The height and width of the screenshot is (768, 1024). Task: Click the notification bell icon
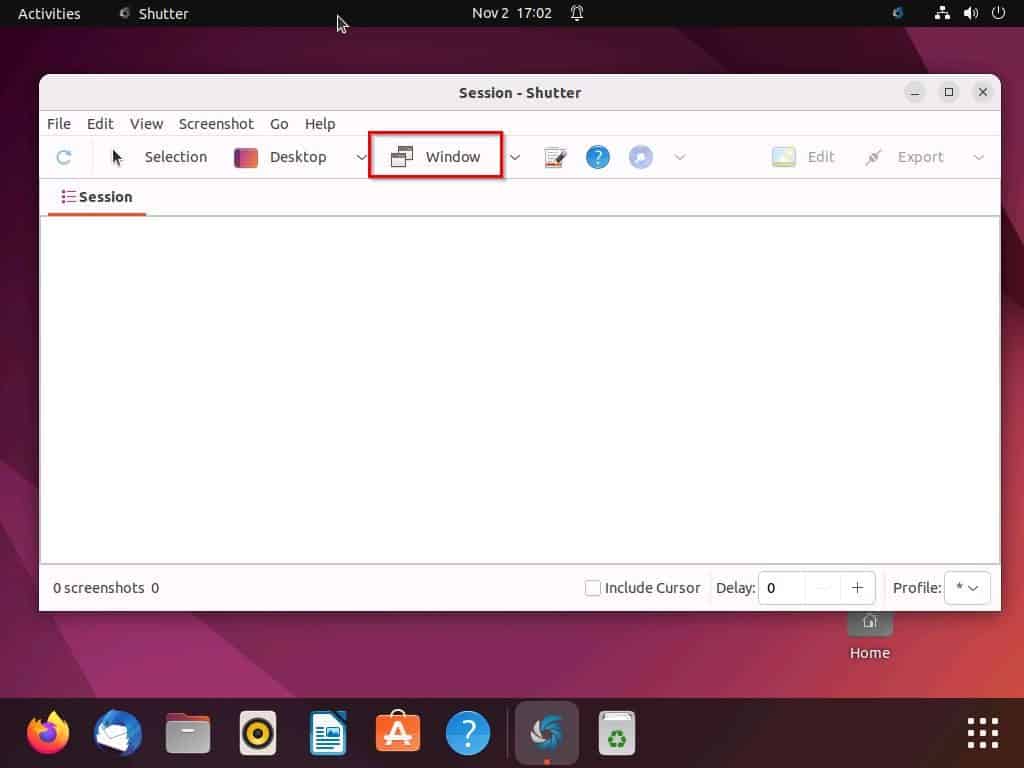577,13
